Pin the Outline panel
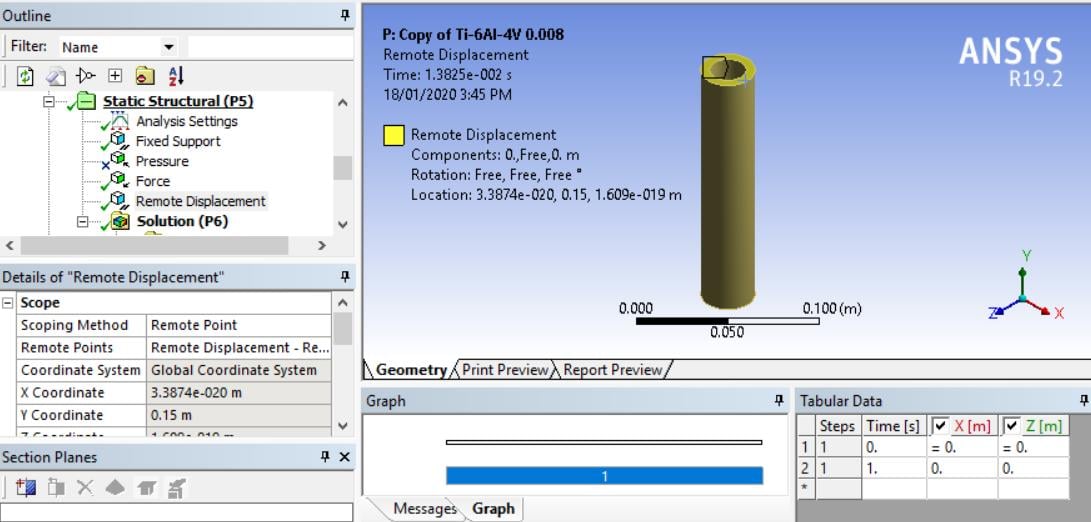The width and height of the screenshot is (1091, 522). tap(344, 15)
